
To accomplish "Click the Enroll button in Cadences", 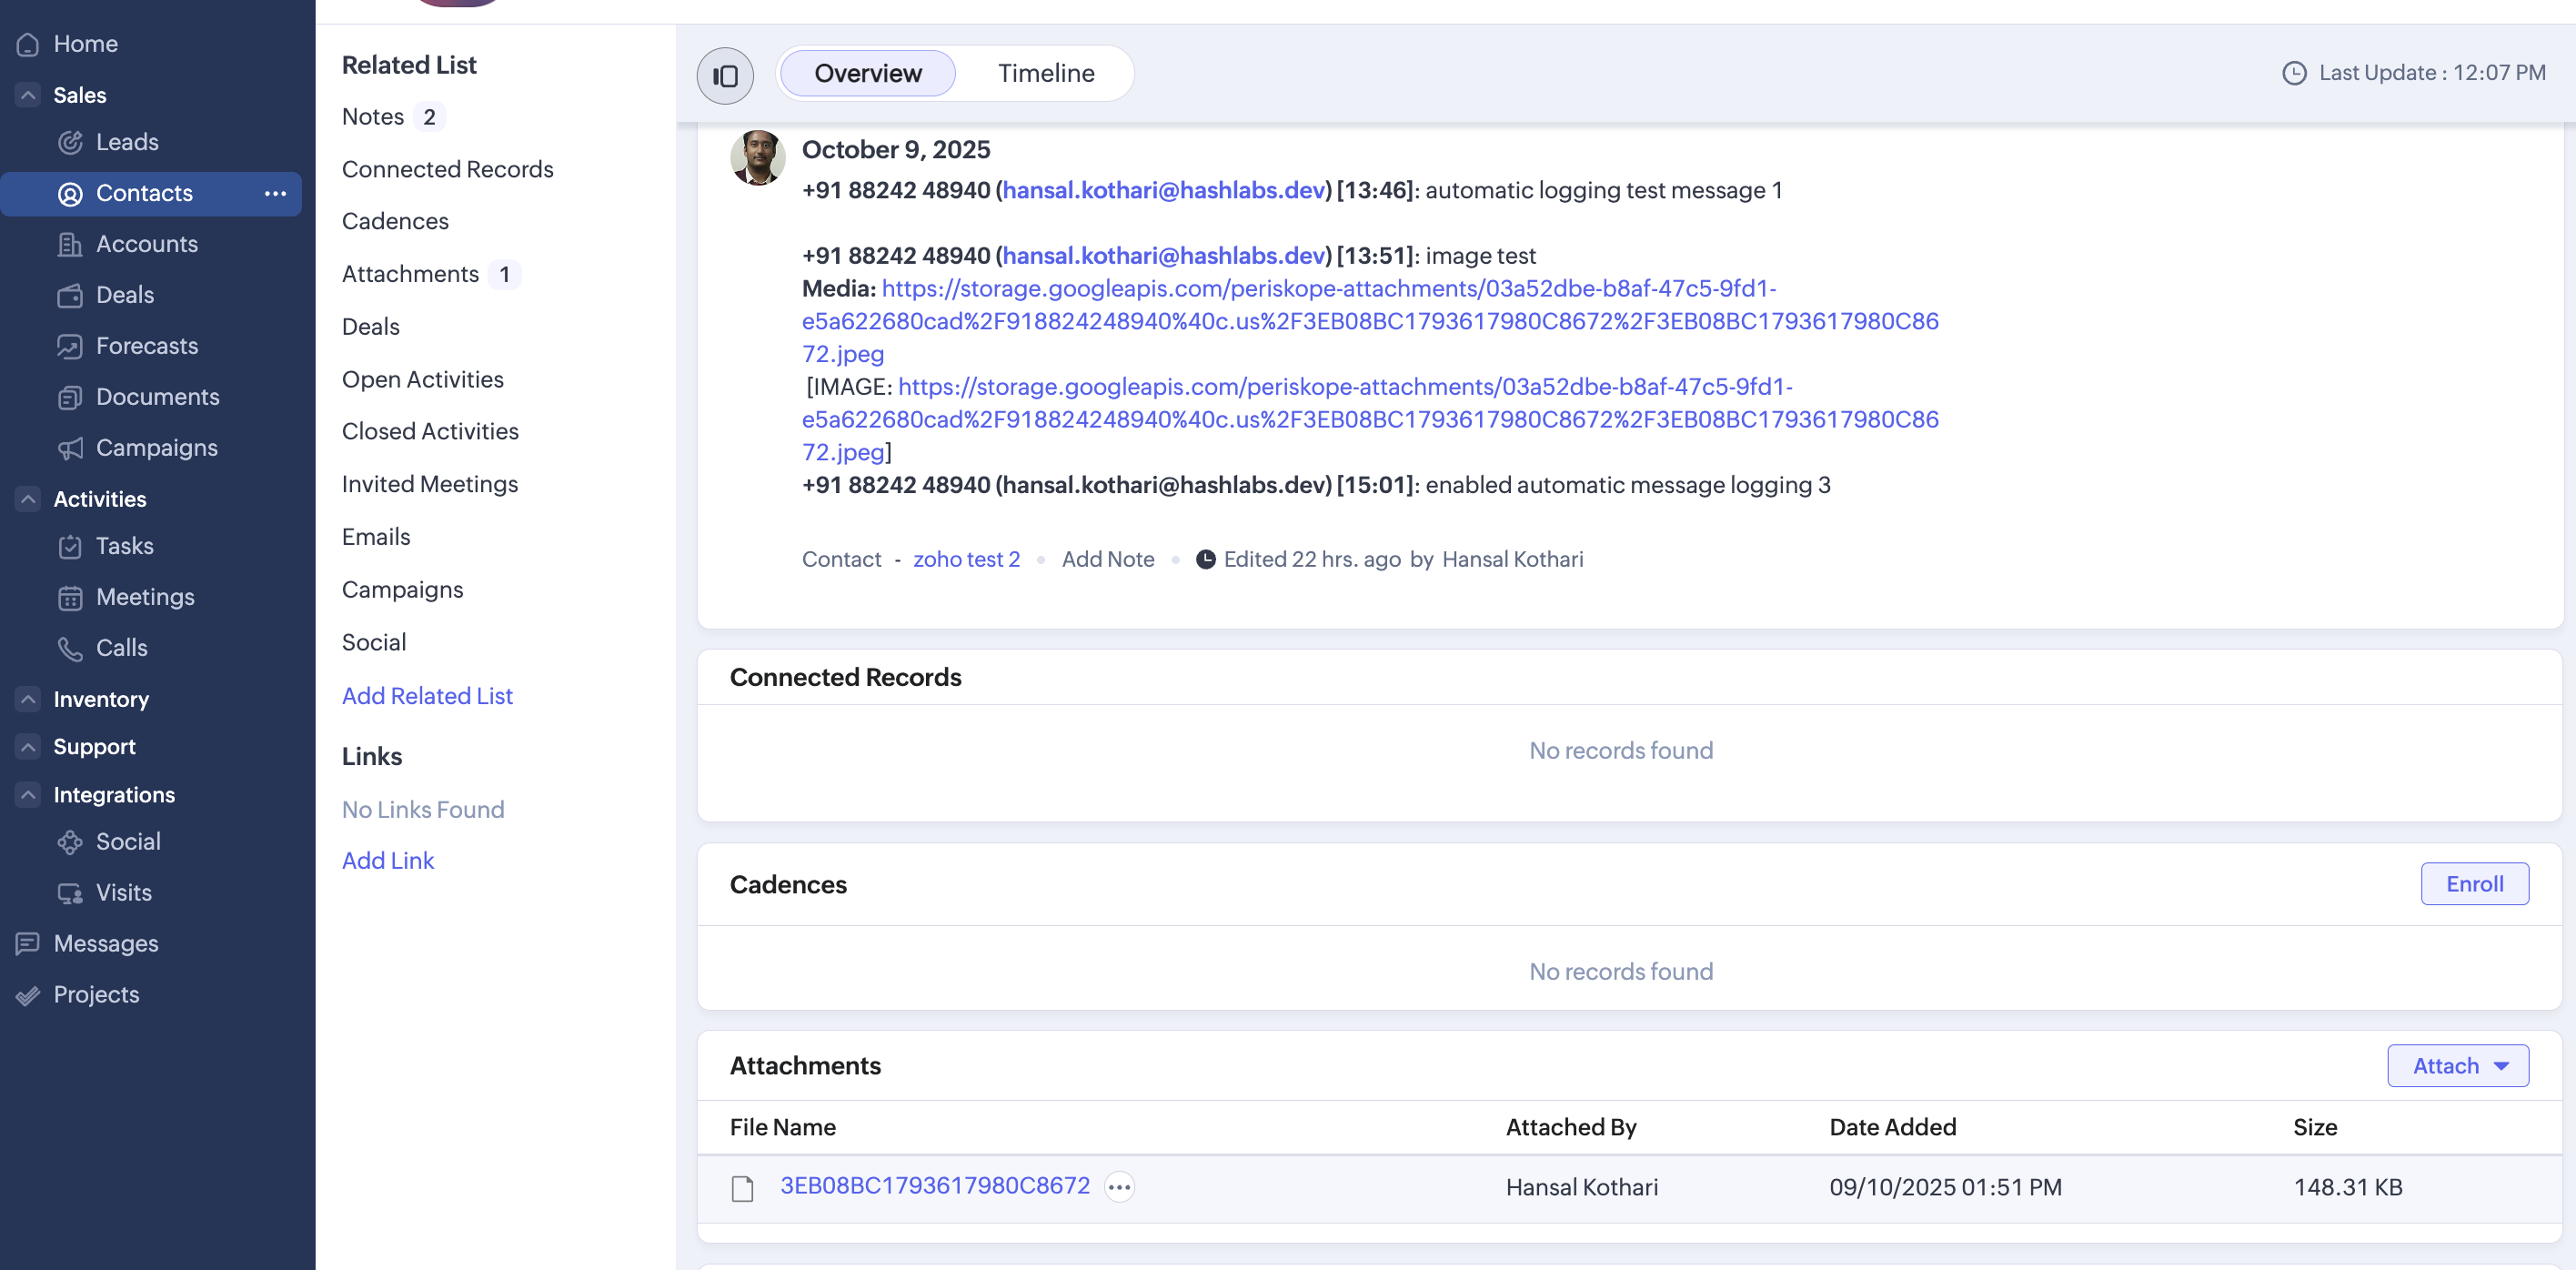I will coord(2474,884).
